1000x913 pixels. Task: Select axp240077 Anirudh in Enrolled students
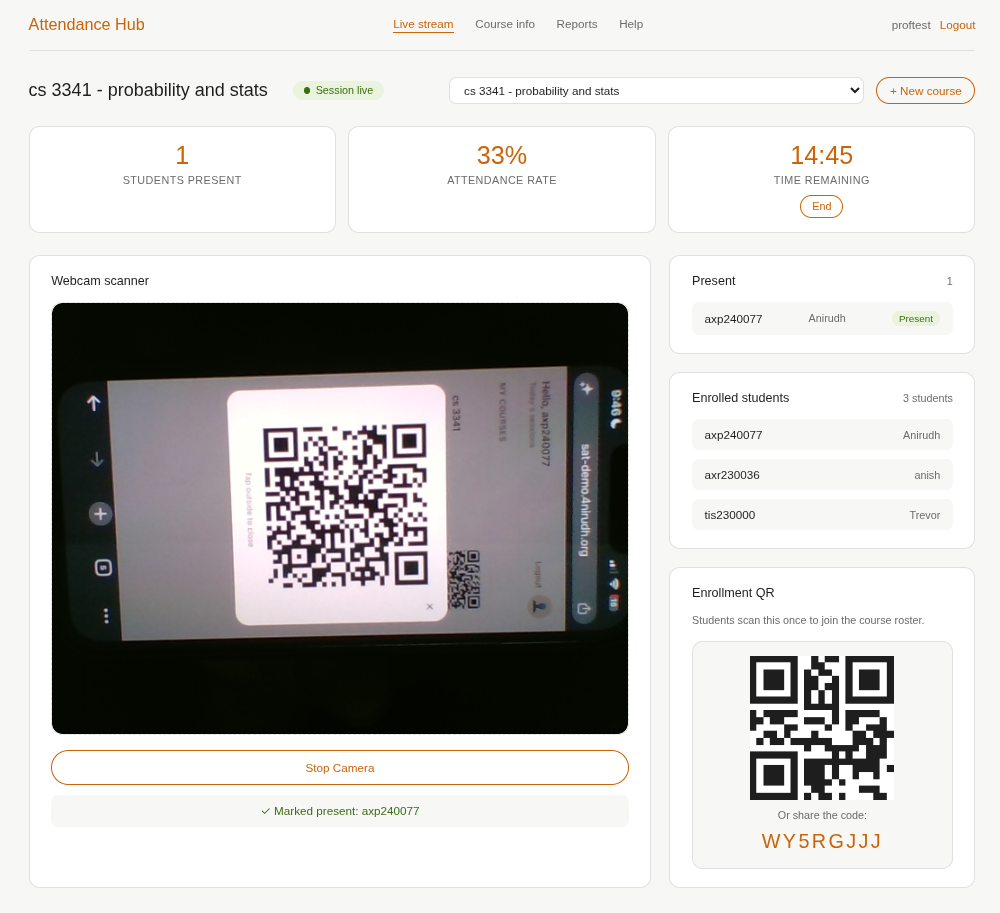tap(822, 435)
